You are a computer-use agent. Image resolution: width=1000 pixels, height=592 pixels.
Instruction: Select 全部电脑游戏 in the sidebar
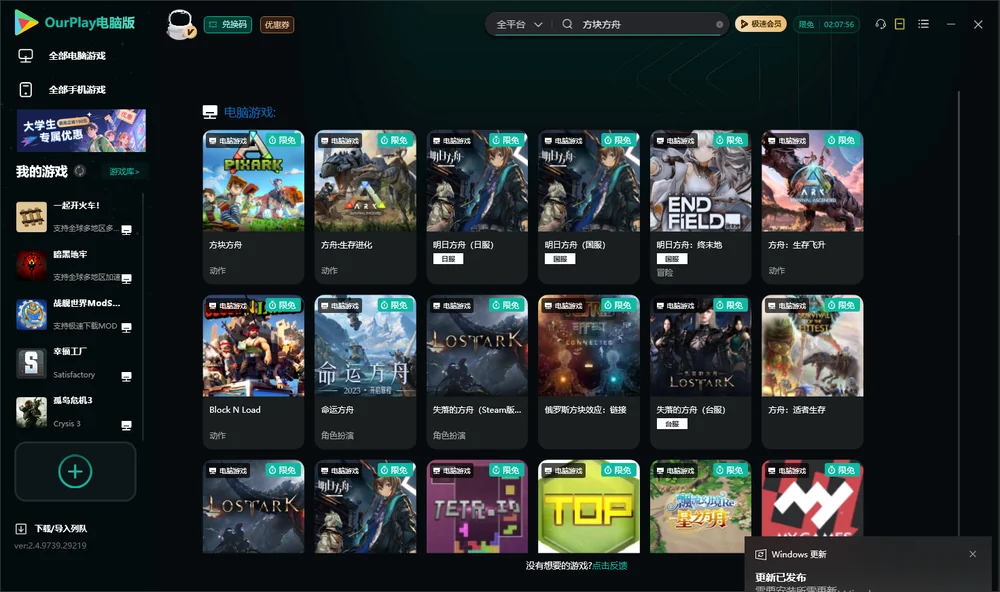point(77,56)
